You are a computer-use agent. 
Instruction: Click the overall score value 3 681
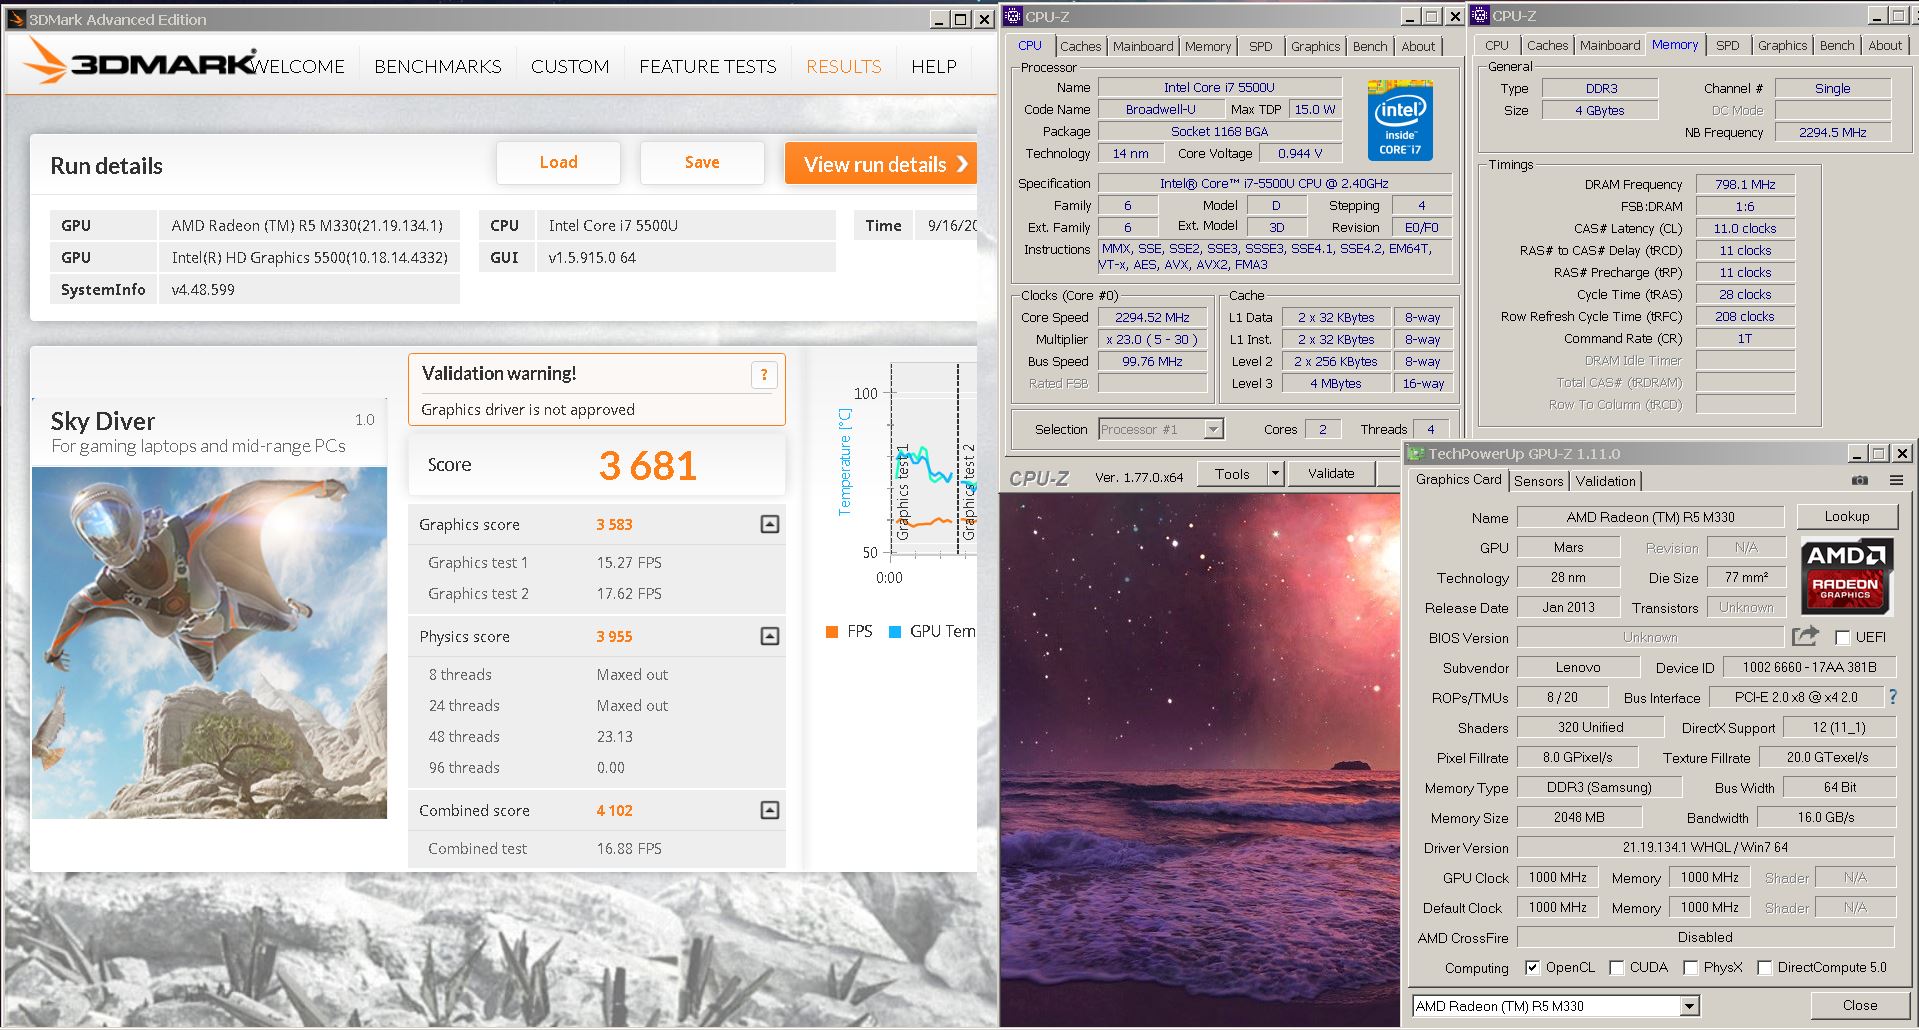click(648, 465)
